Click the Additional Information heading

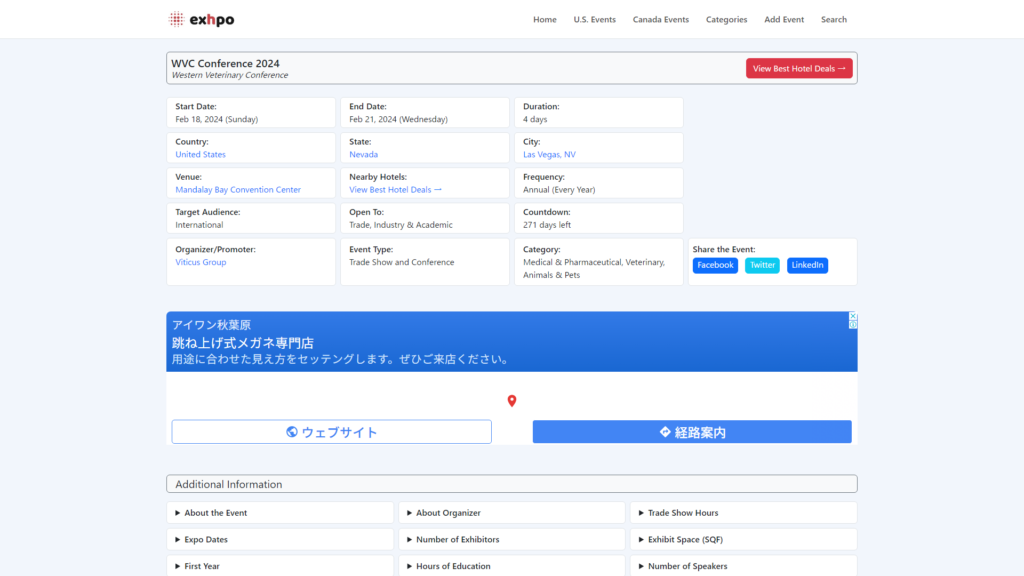pyautogui.click(x=229, y=485)
